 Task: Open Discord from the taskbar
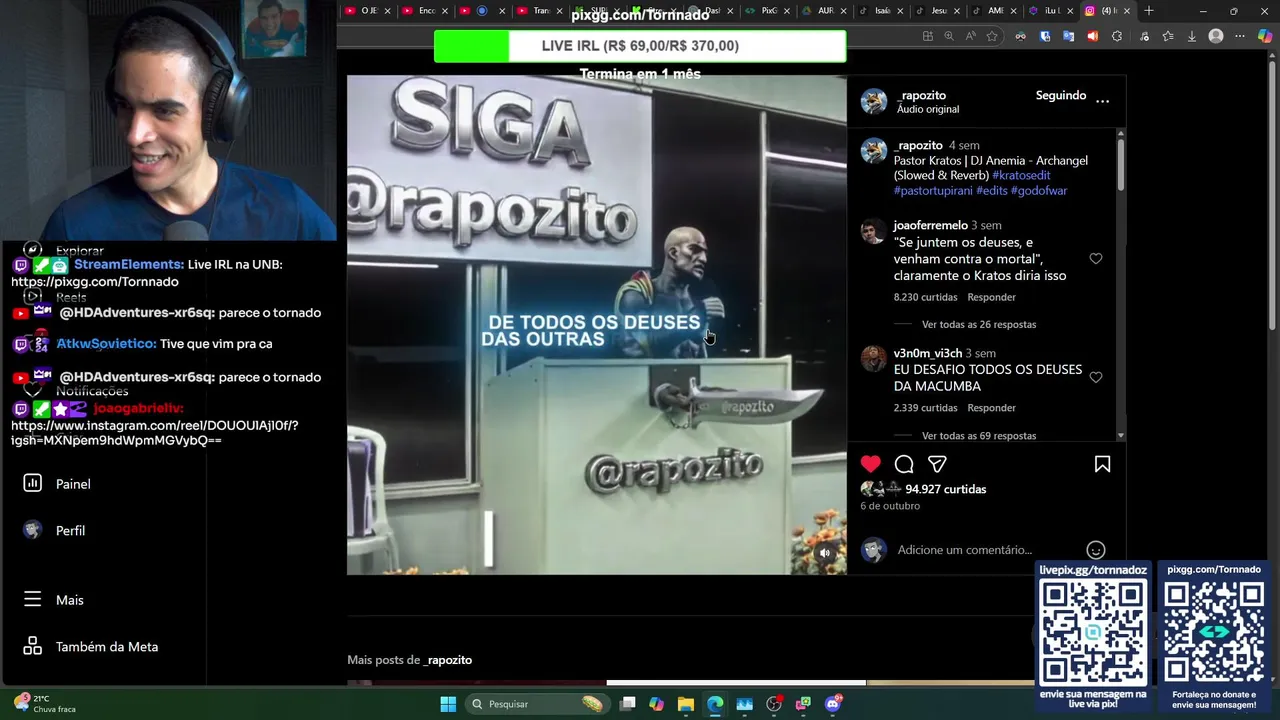(x=833, y=704)
